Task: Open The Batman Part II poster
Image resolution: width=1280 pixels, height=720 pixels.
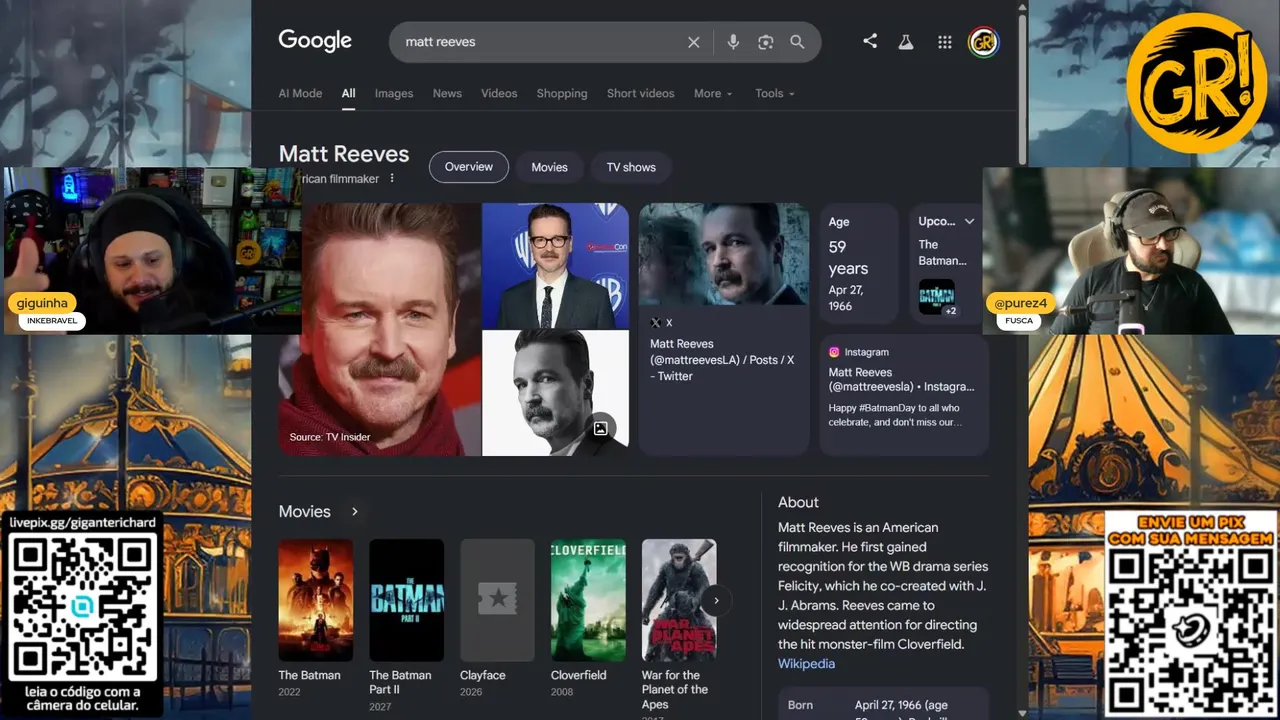Action: coord(406,600)
